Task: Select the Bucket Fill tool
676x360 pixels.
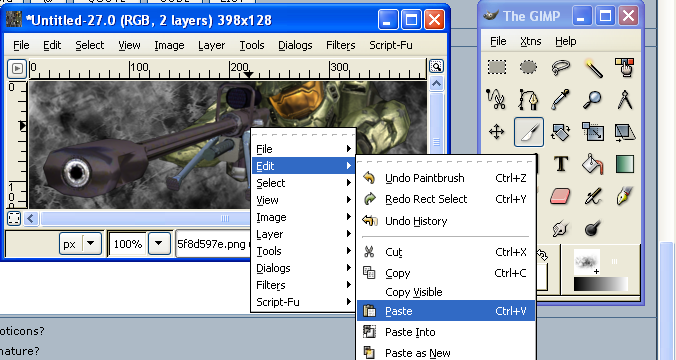Action: point(593,164)
